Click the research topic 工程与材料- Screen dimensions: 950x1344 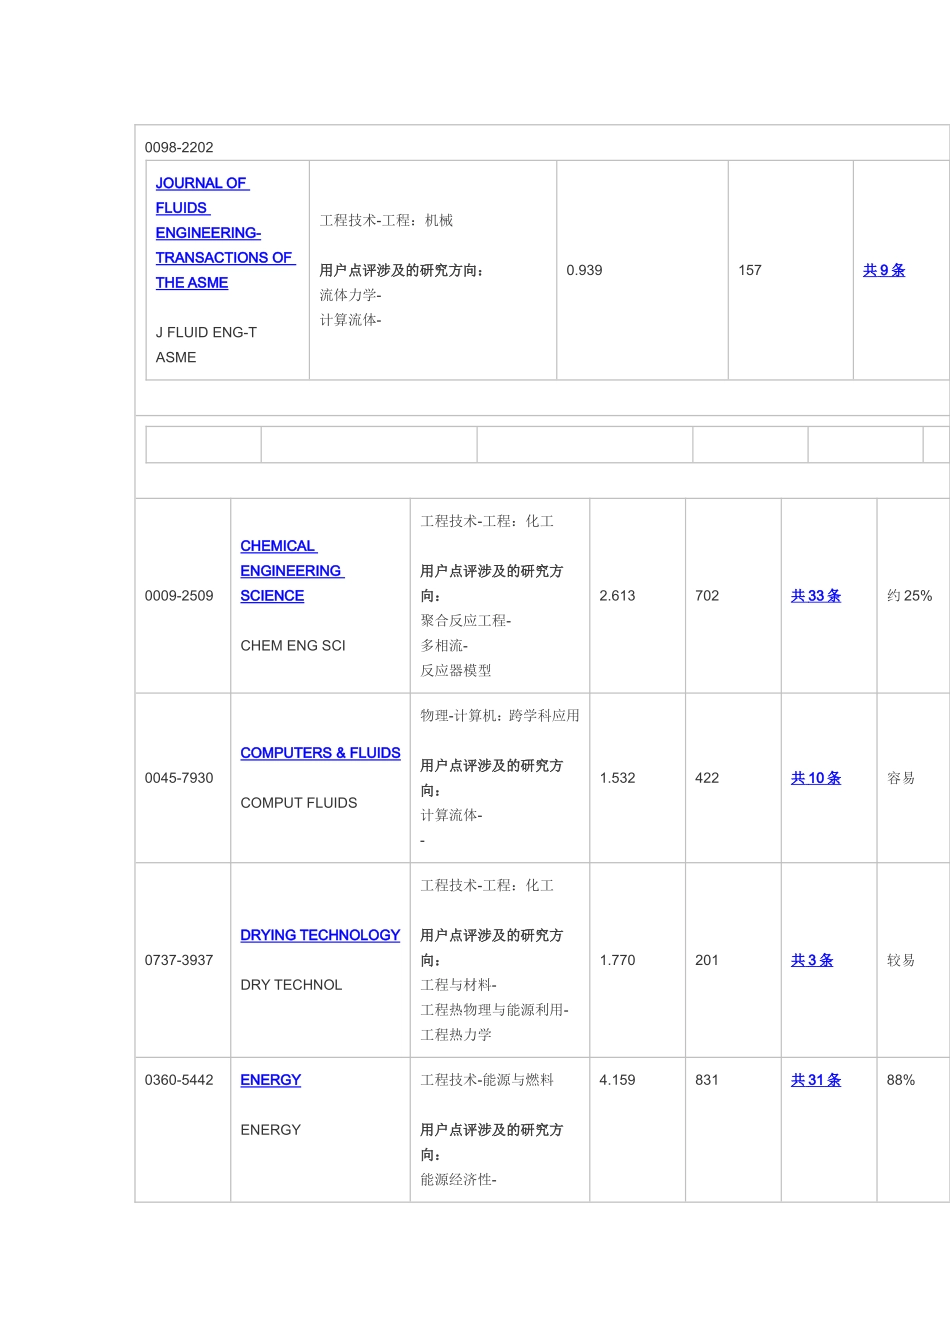point(458,985)
